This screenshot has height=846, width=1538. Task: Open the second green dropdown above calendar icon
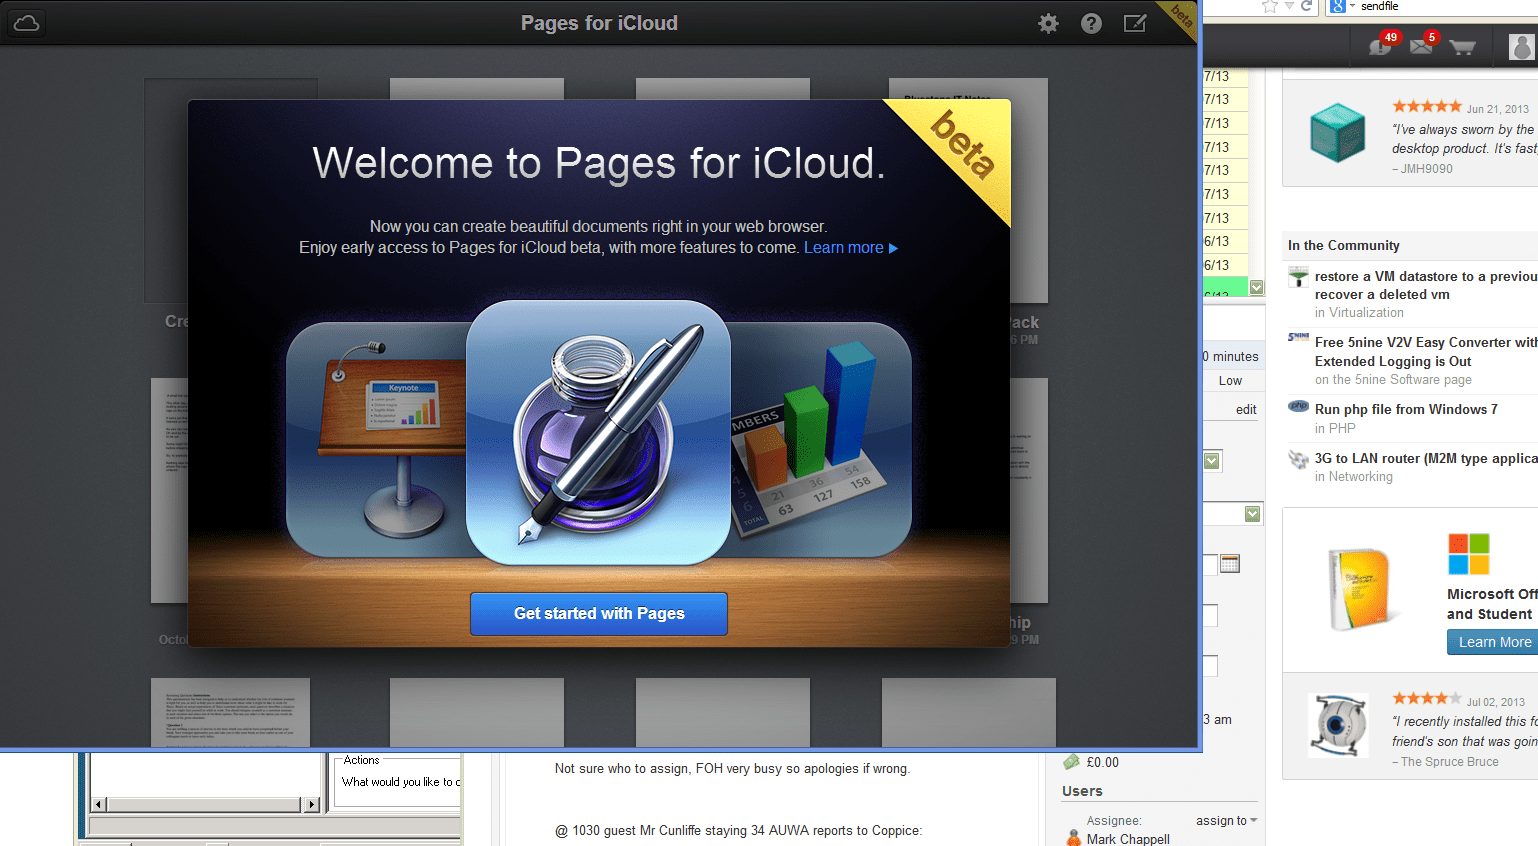1253,514
